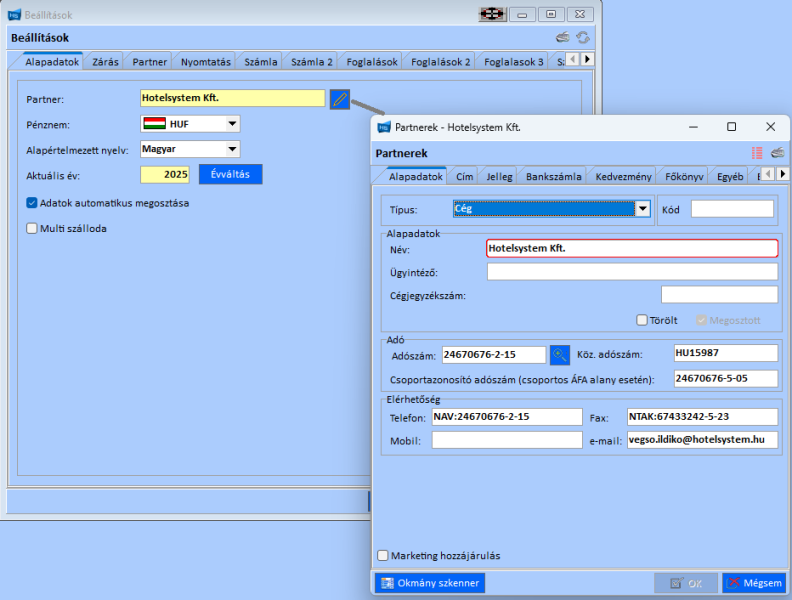Open the Alapértelmezett nyelv dropdown

pyautogui.click(x=232, y=149)
